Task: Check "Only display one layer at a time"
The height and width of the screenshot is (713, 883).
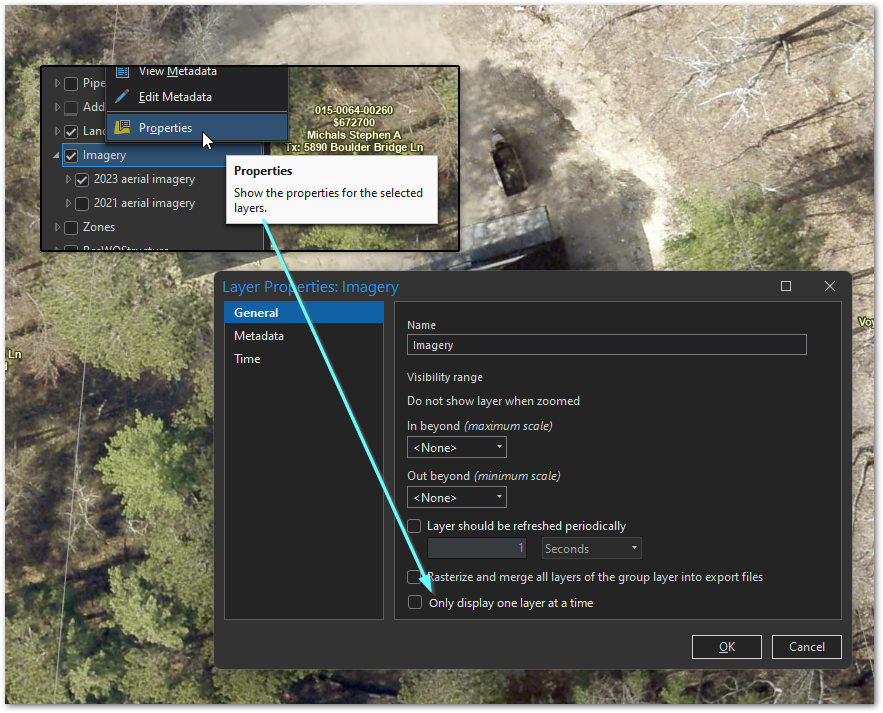Action: click(x=415, y=602)
